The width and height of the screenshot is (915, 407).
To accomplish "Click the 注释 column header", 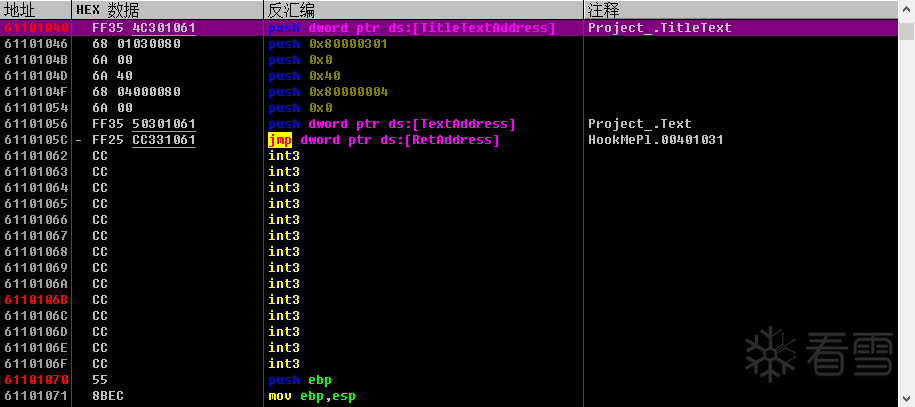I will coord(741,9).
